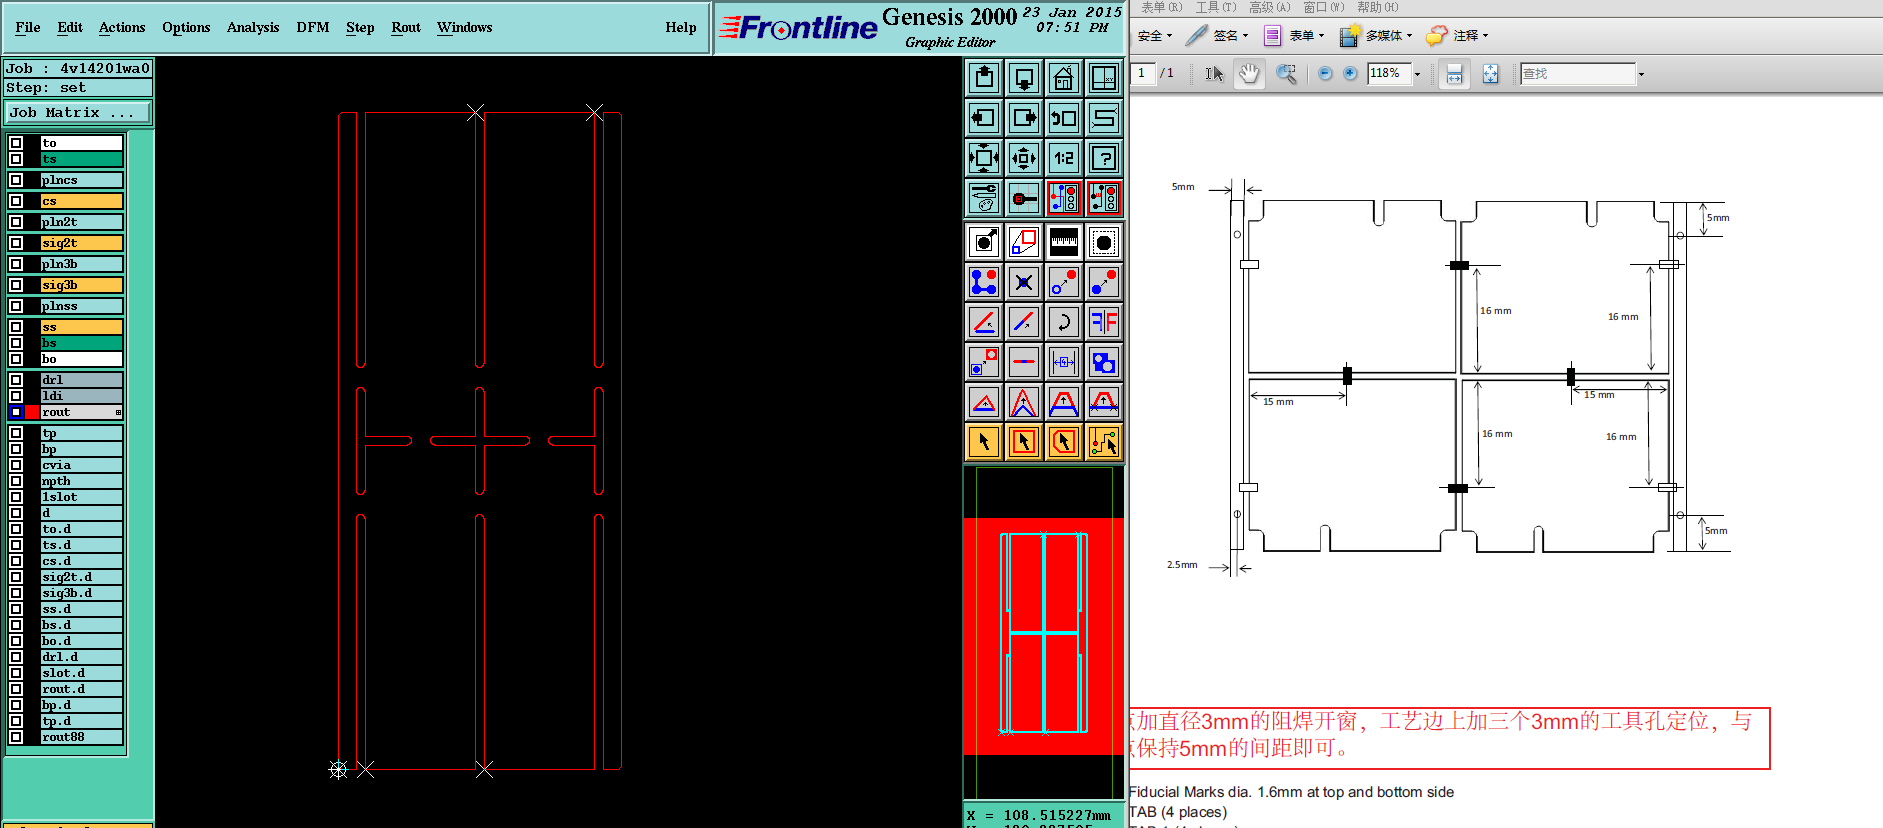Open the Analysis menu
The image size is (1883, 828).
click(x=253, y=28)
